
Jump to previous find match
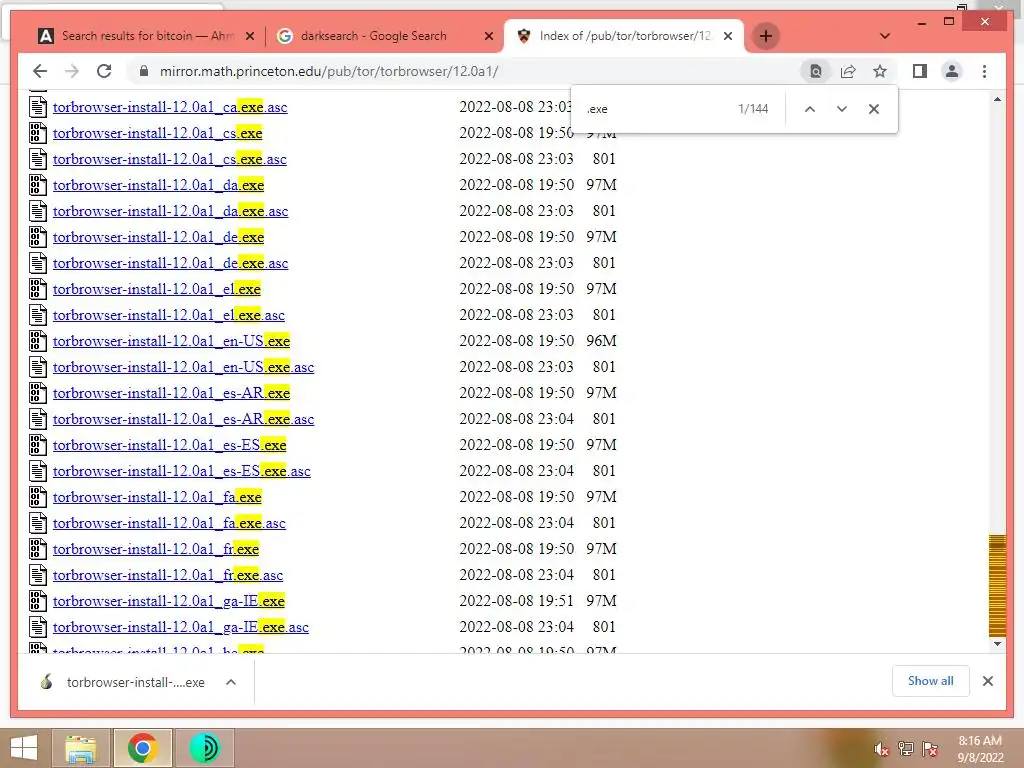(x=810, y=109)
